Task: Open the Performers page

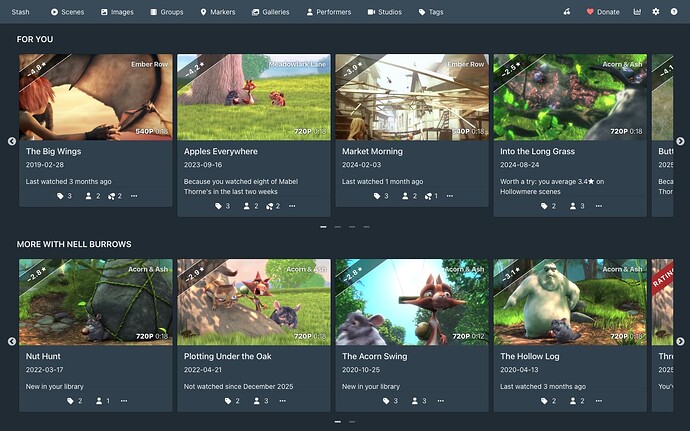Action: [x=329, y=12]
